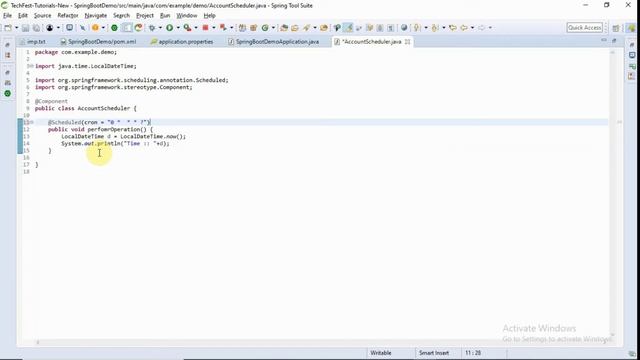Viewport: 640px width, 360px height.
Task: Click the orange circle toolbar icon
Action: point(95,28)
